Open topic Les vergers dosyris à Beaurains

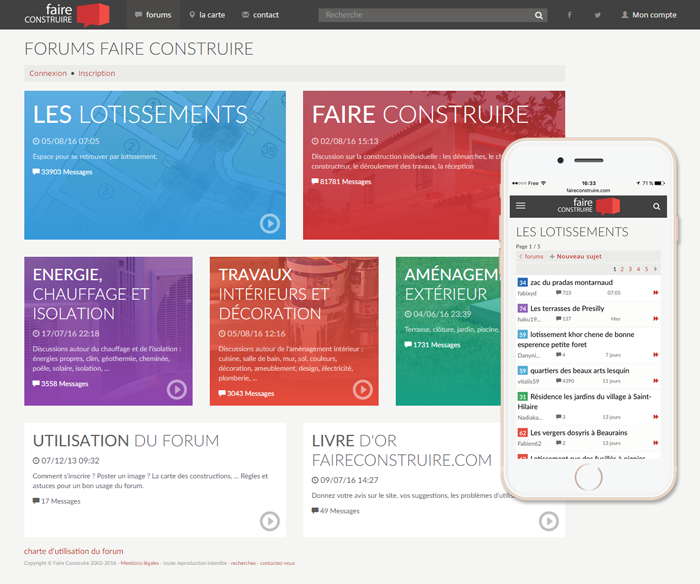[579, 433]
